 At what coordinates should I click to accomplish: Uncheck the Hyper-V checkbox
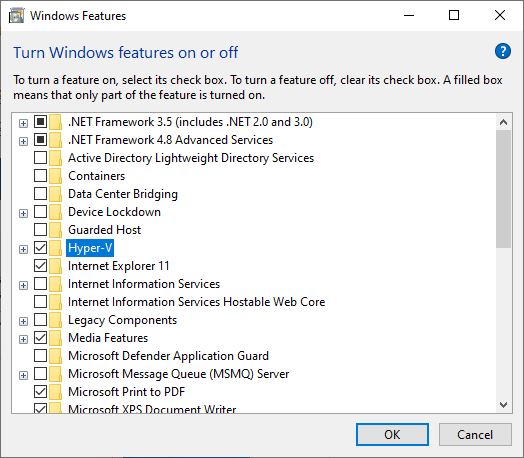(x=40, y=248)
